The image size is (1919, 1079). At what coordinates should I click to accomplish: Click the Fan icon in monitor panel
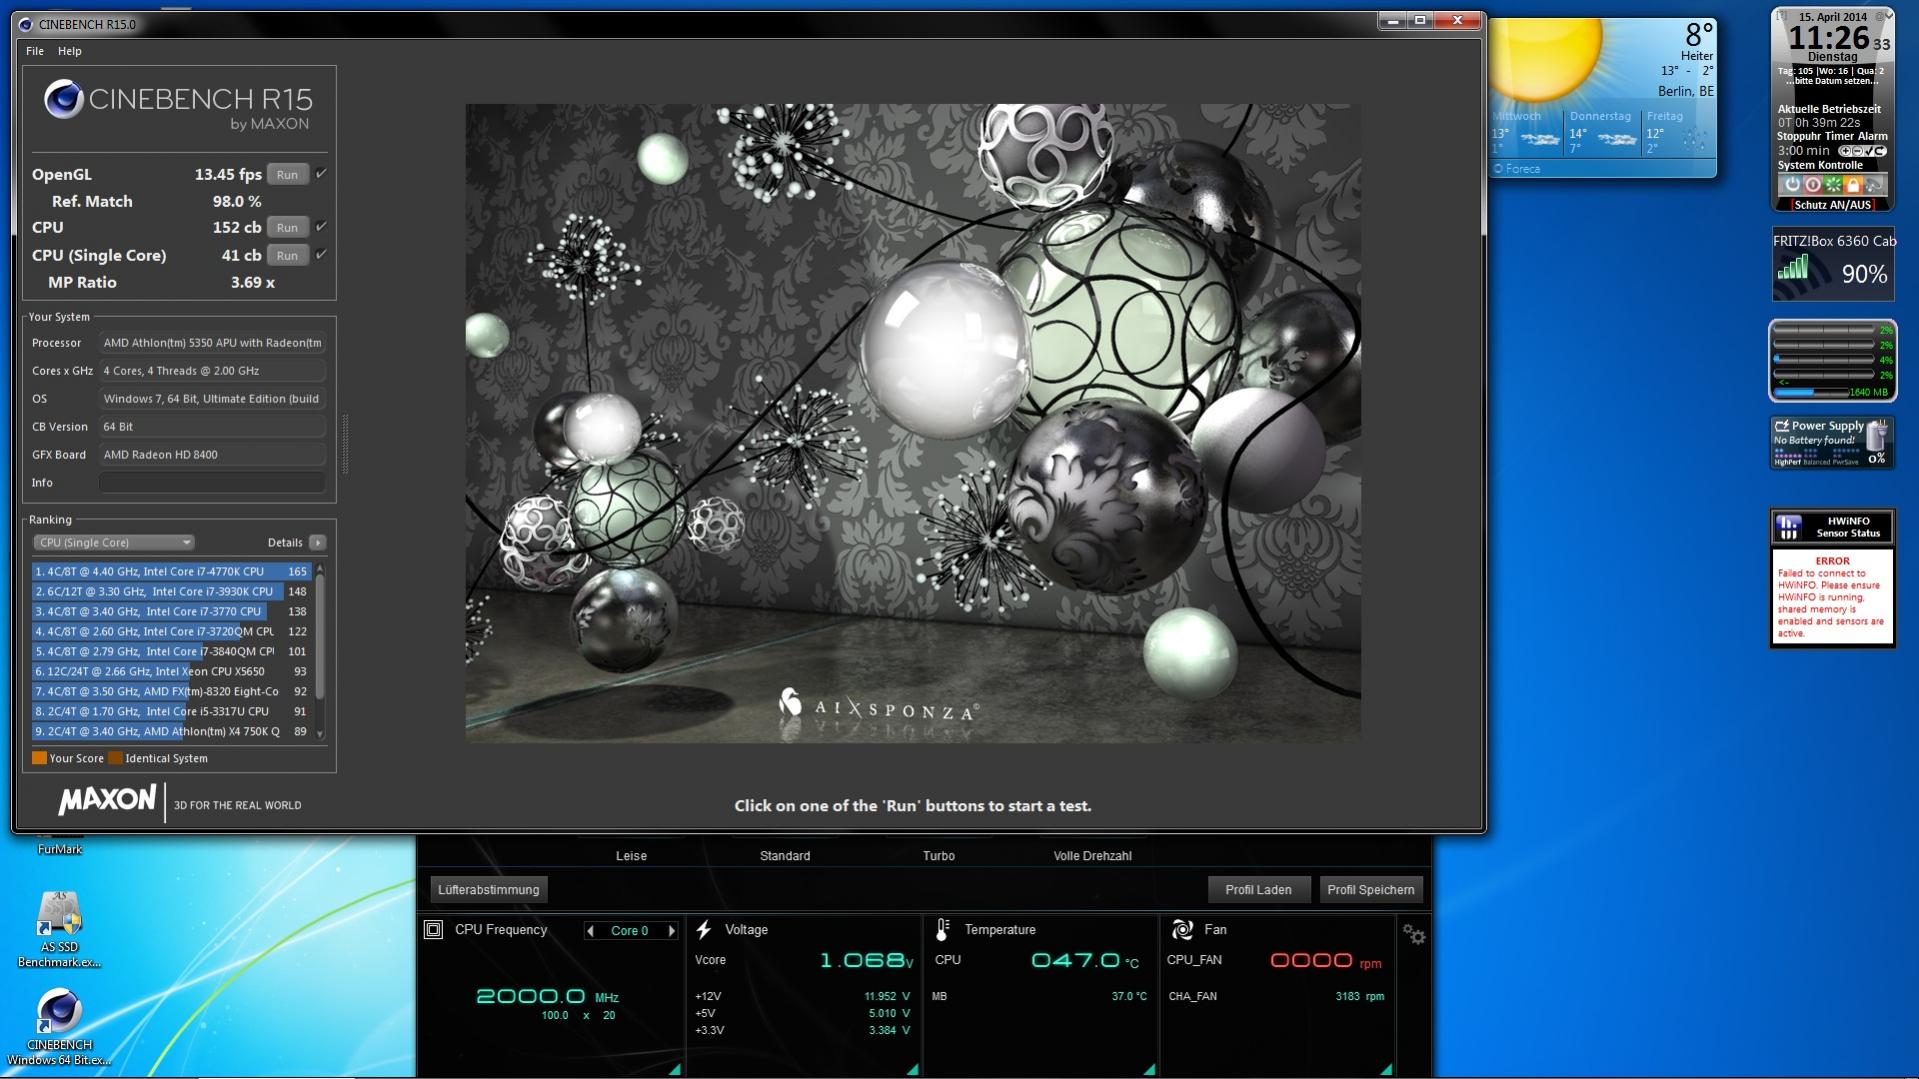(x=1182, y=930)
